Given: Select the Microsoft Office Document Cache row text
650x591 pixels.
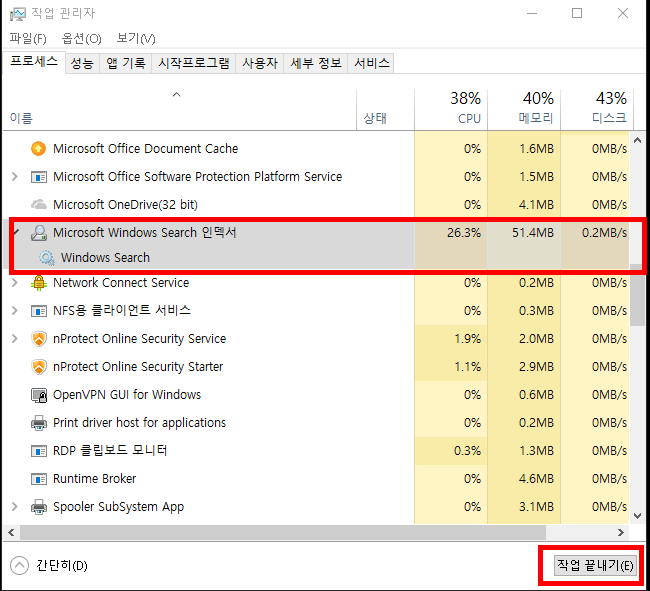Looking at the screenshot, I should pyautogui.click(x=146, y=148).
